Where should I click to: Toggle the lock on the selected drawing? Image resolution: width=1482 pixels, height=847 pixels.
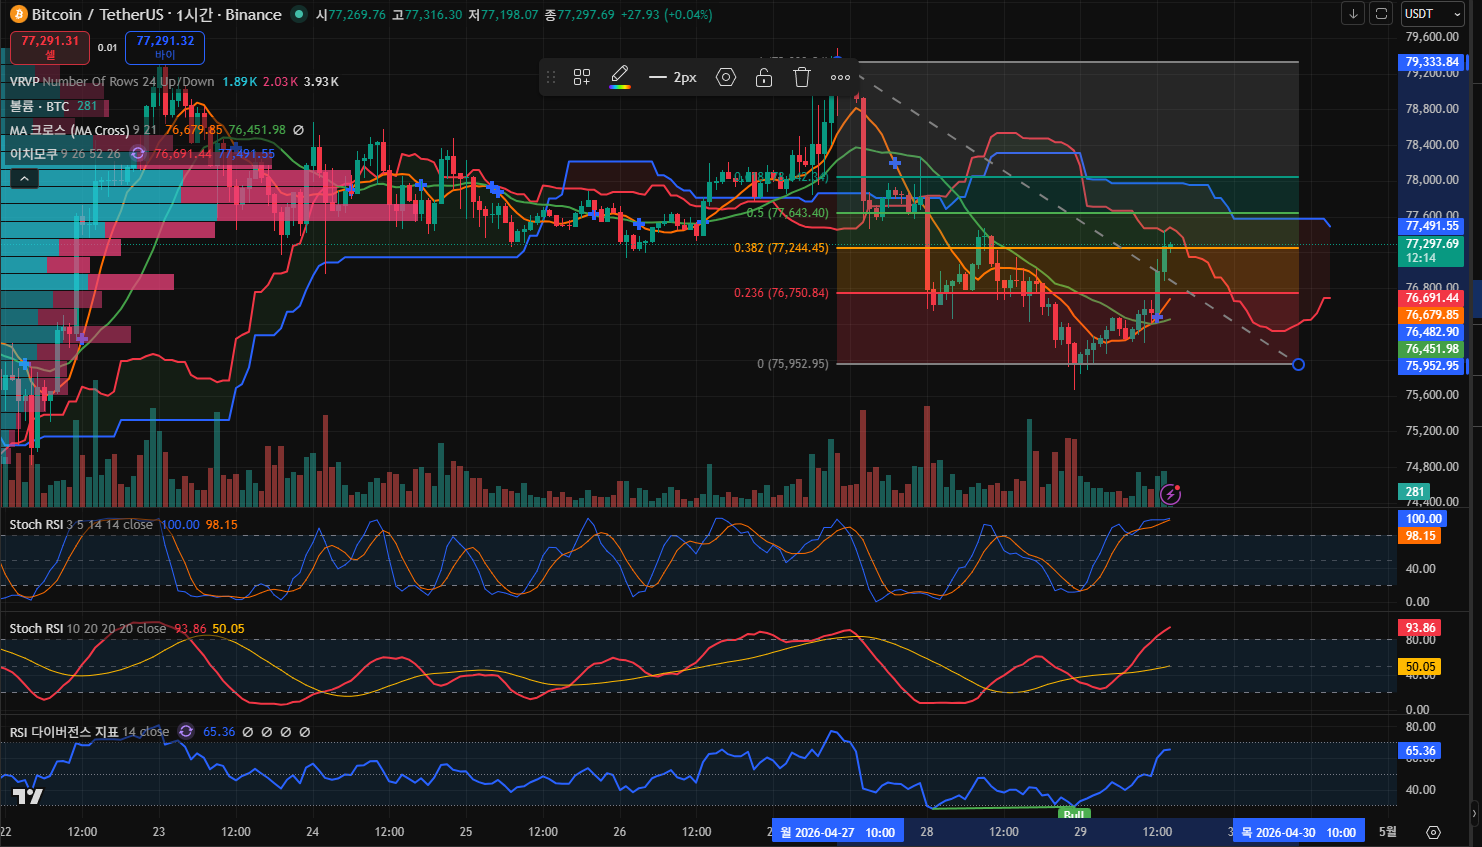tap(764, 77)
